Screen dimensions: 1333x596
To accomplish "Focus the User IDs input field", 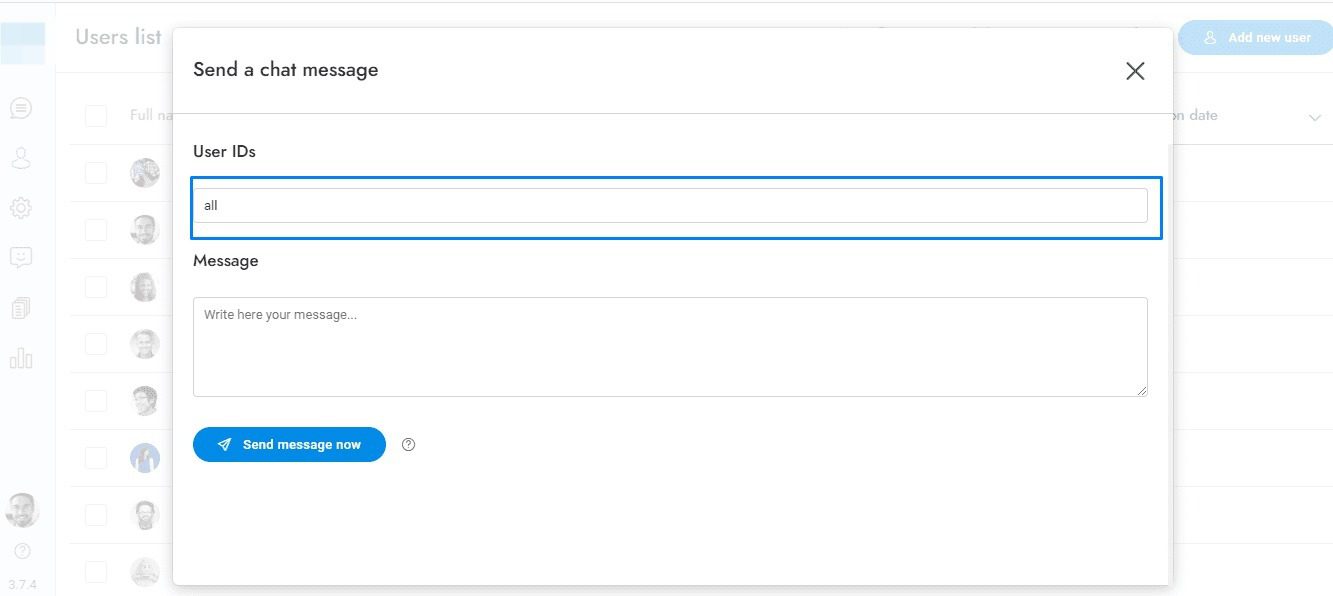I will 670,206.
